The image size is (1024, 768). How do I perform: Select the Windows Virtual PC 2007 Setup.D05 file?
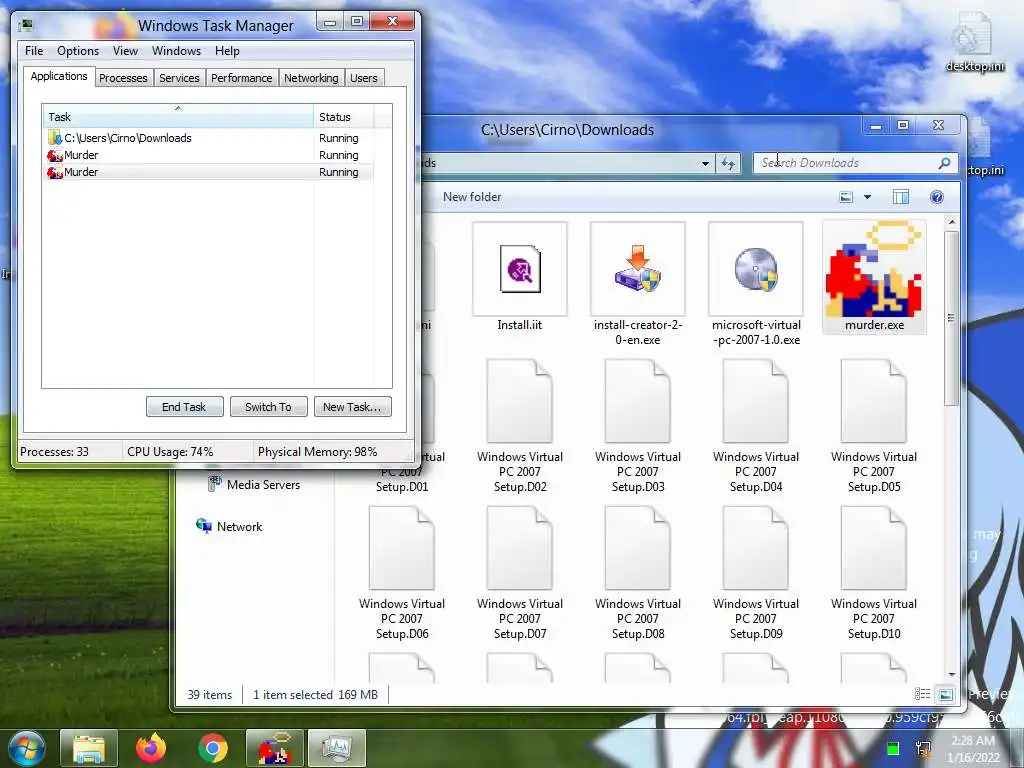[x=874, y=426]
